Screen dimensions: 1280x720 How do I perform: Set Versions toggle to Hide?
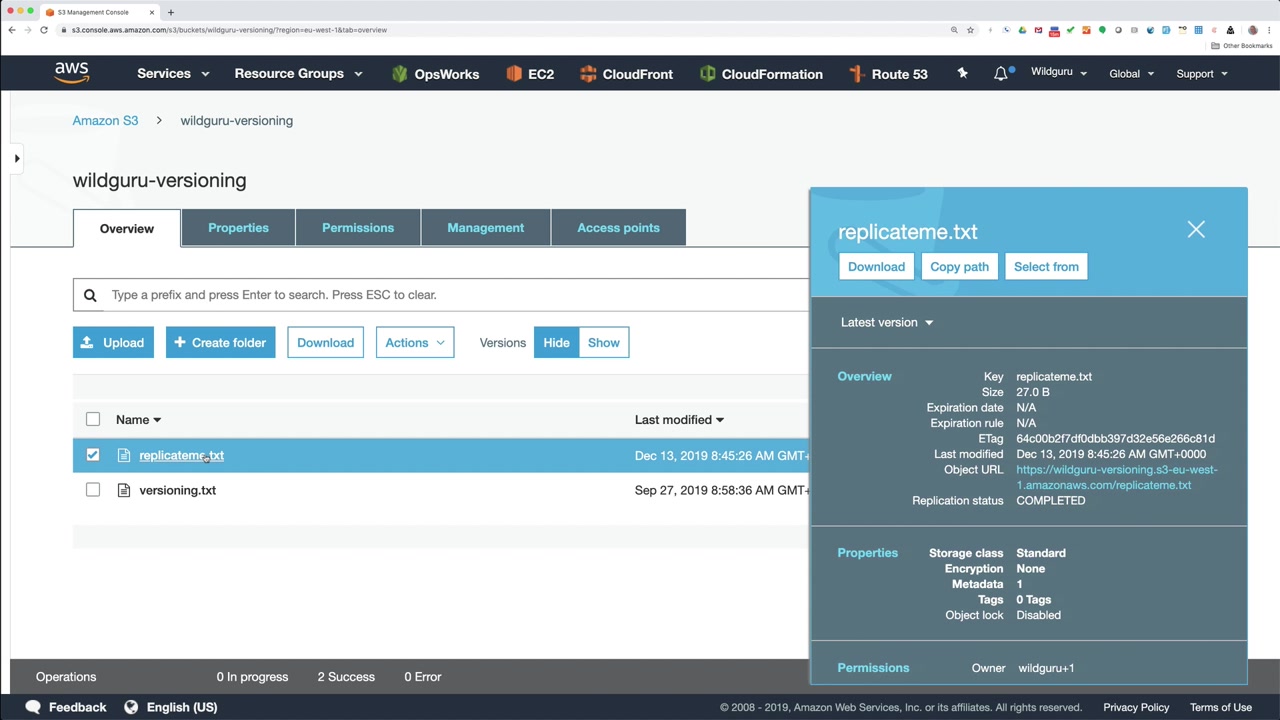556,343
